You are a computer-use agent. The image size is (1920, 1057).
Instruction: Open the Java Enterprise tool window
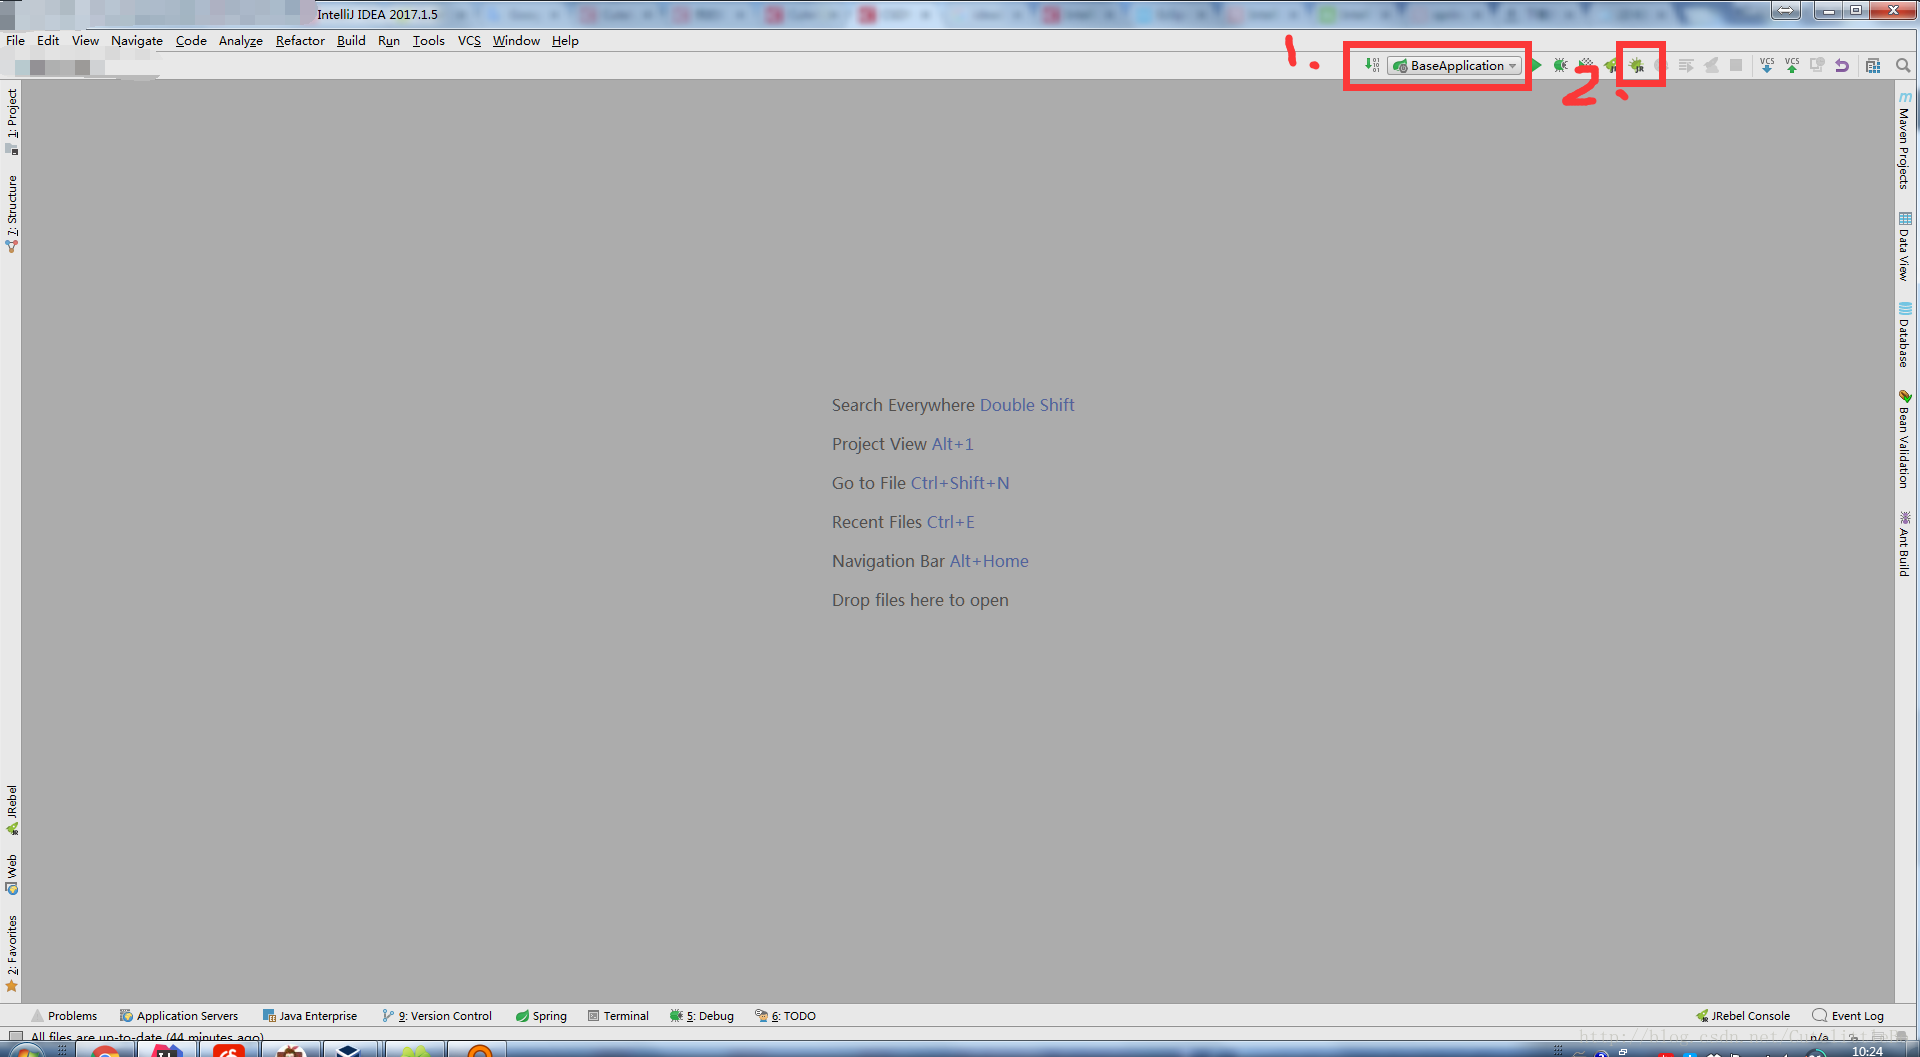coord(309,1016)
